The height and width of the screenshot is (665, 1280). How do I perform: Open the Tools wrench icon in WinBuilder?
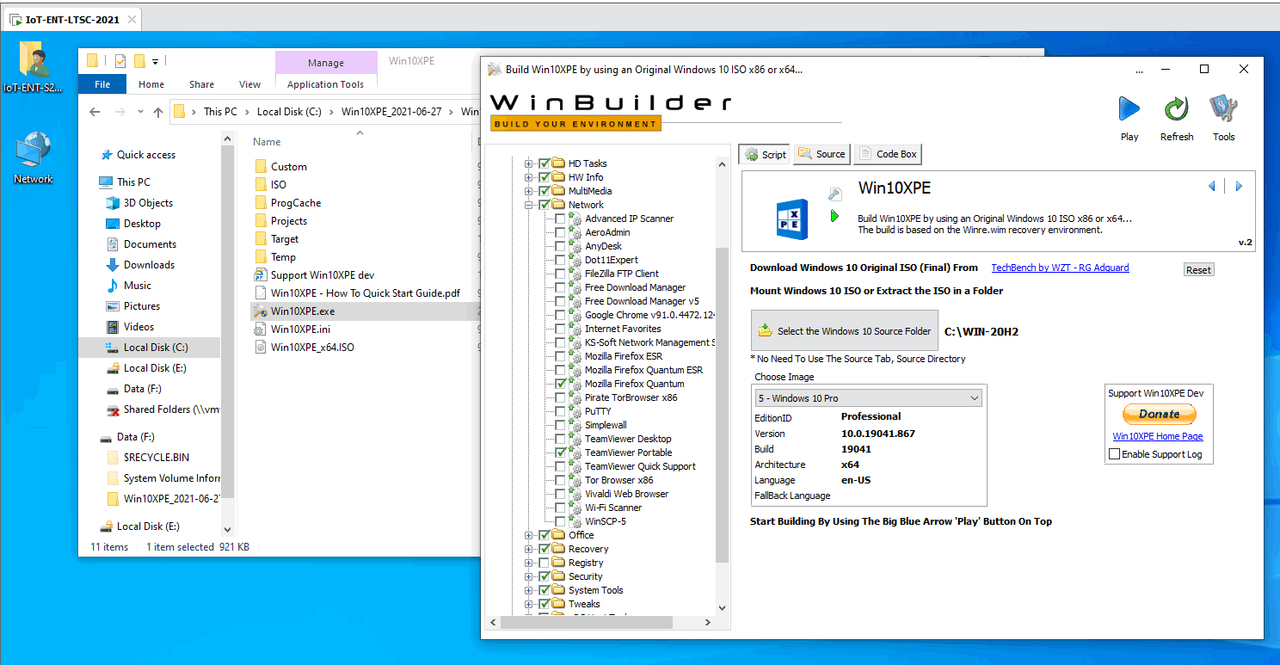[1223, 109]
